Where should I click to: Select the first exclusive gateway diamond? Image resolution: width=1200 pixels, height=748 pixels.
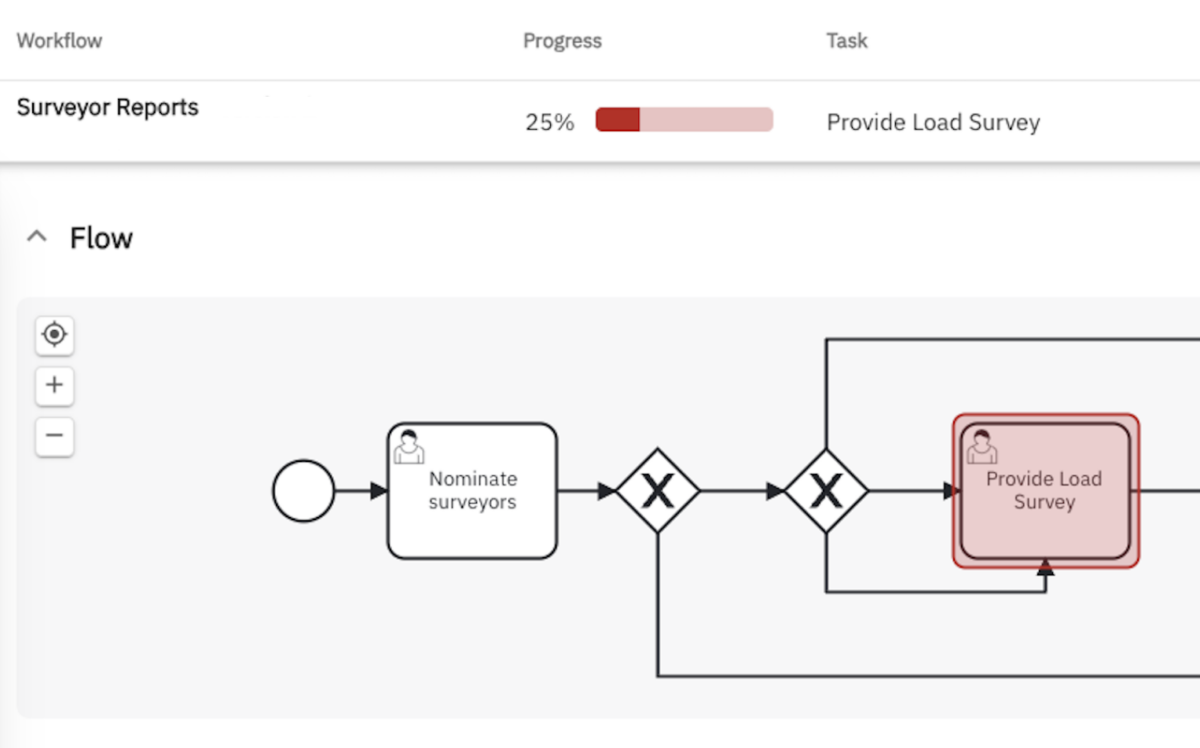coord(657,491)
